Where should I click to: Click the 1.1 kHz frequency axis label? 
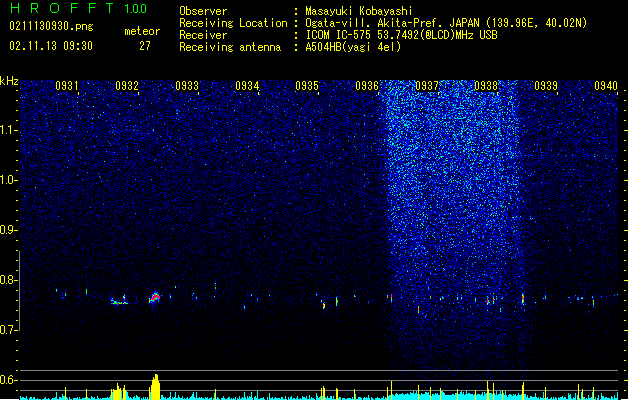tap(8, 130)
